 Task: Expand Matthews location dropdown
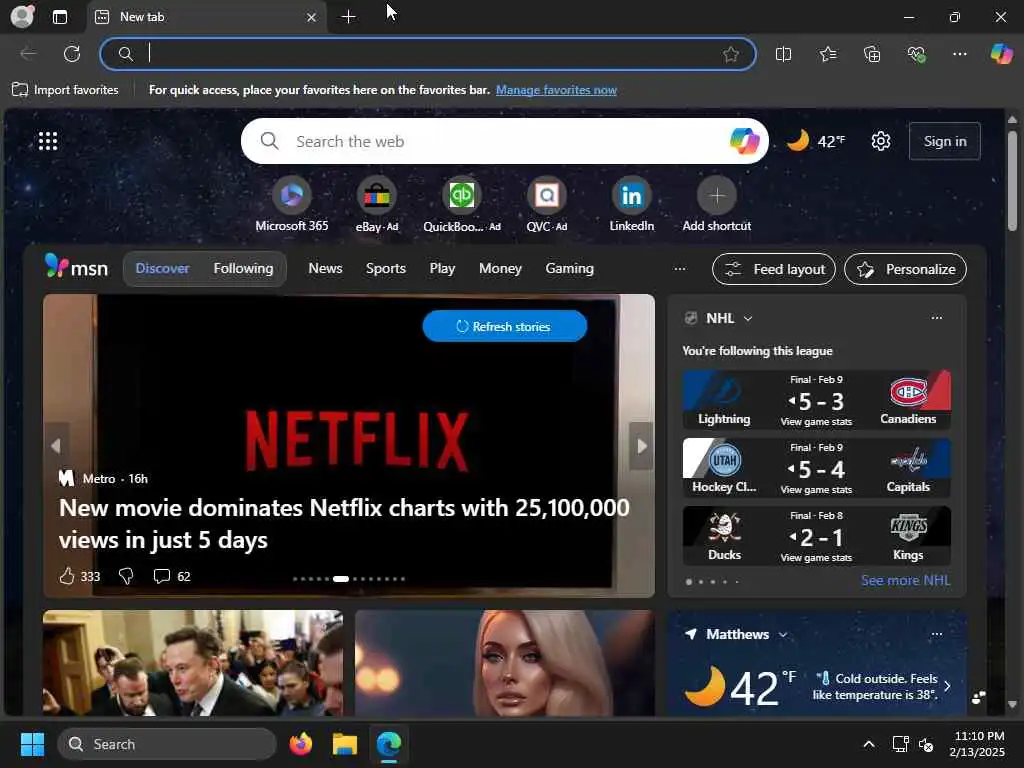(x=783, y=635)
